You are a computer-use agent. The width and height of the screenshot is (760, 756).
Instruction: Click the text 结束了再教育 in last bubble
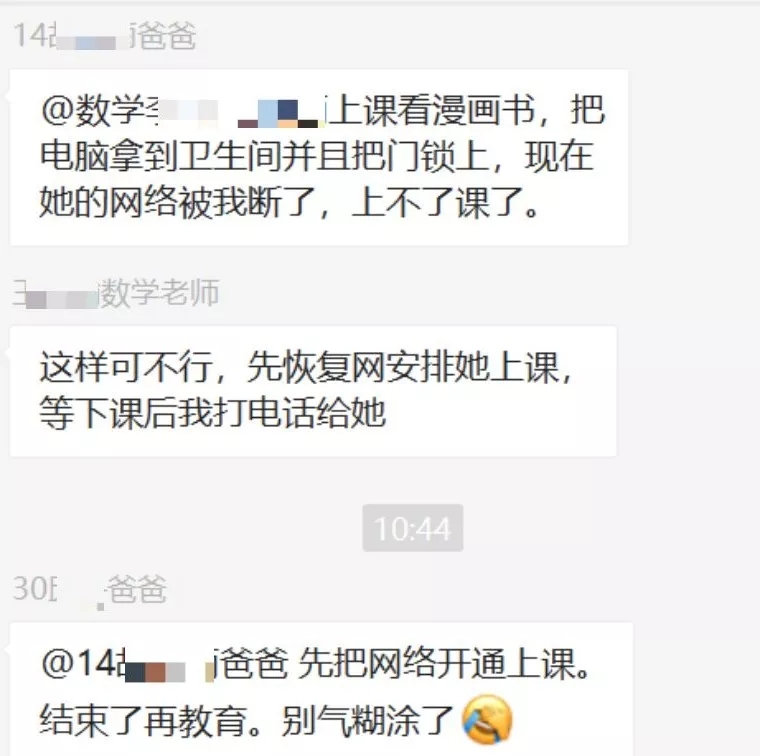143,721
